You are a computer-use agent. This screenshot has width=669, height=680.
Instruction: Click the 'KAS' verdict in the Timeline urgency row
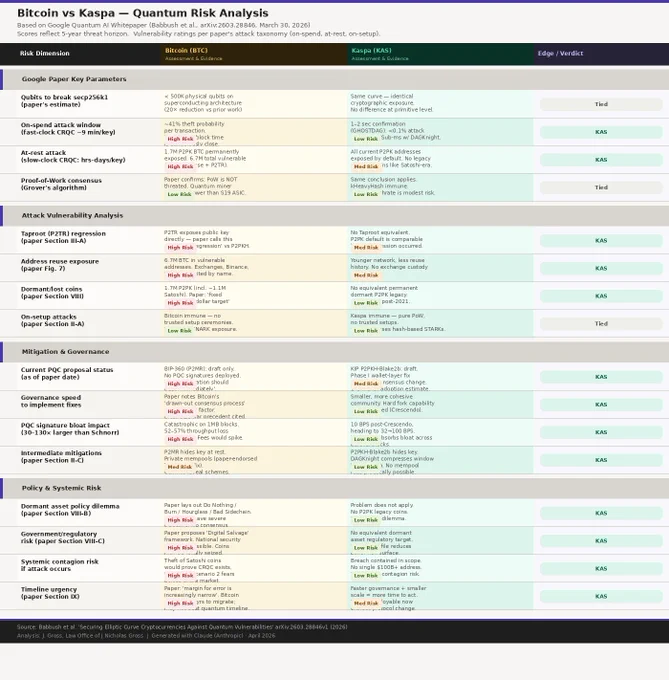coord(601,596)
